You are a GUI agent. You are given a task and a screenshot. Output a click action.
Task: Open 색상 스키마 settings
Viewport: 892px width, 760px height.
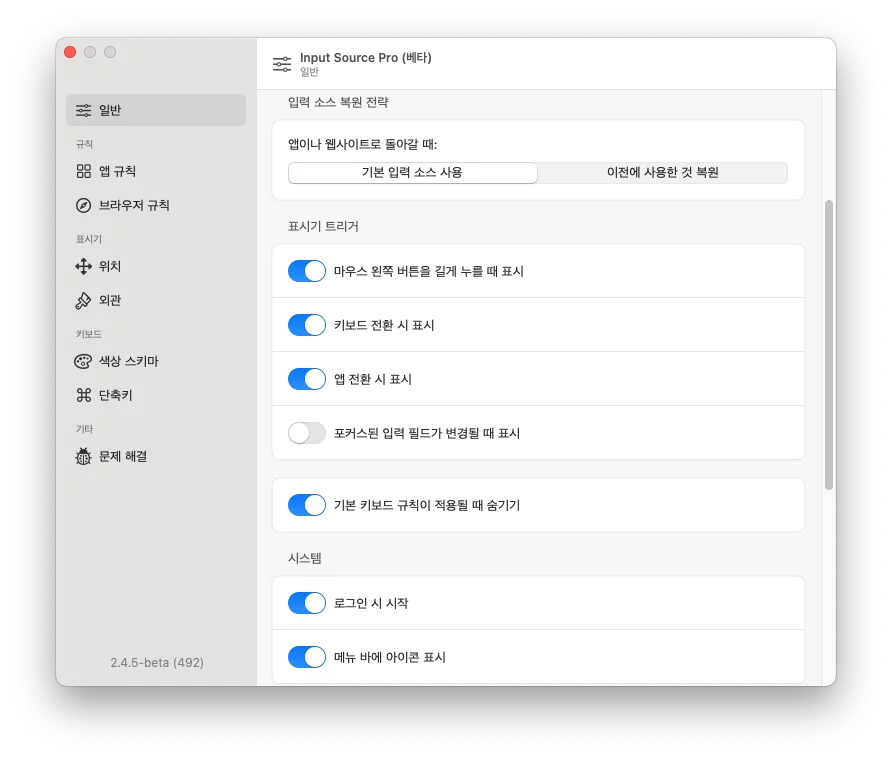pyautogui.click(x=156, y=361)
